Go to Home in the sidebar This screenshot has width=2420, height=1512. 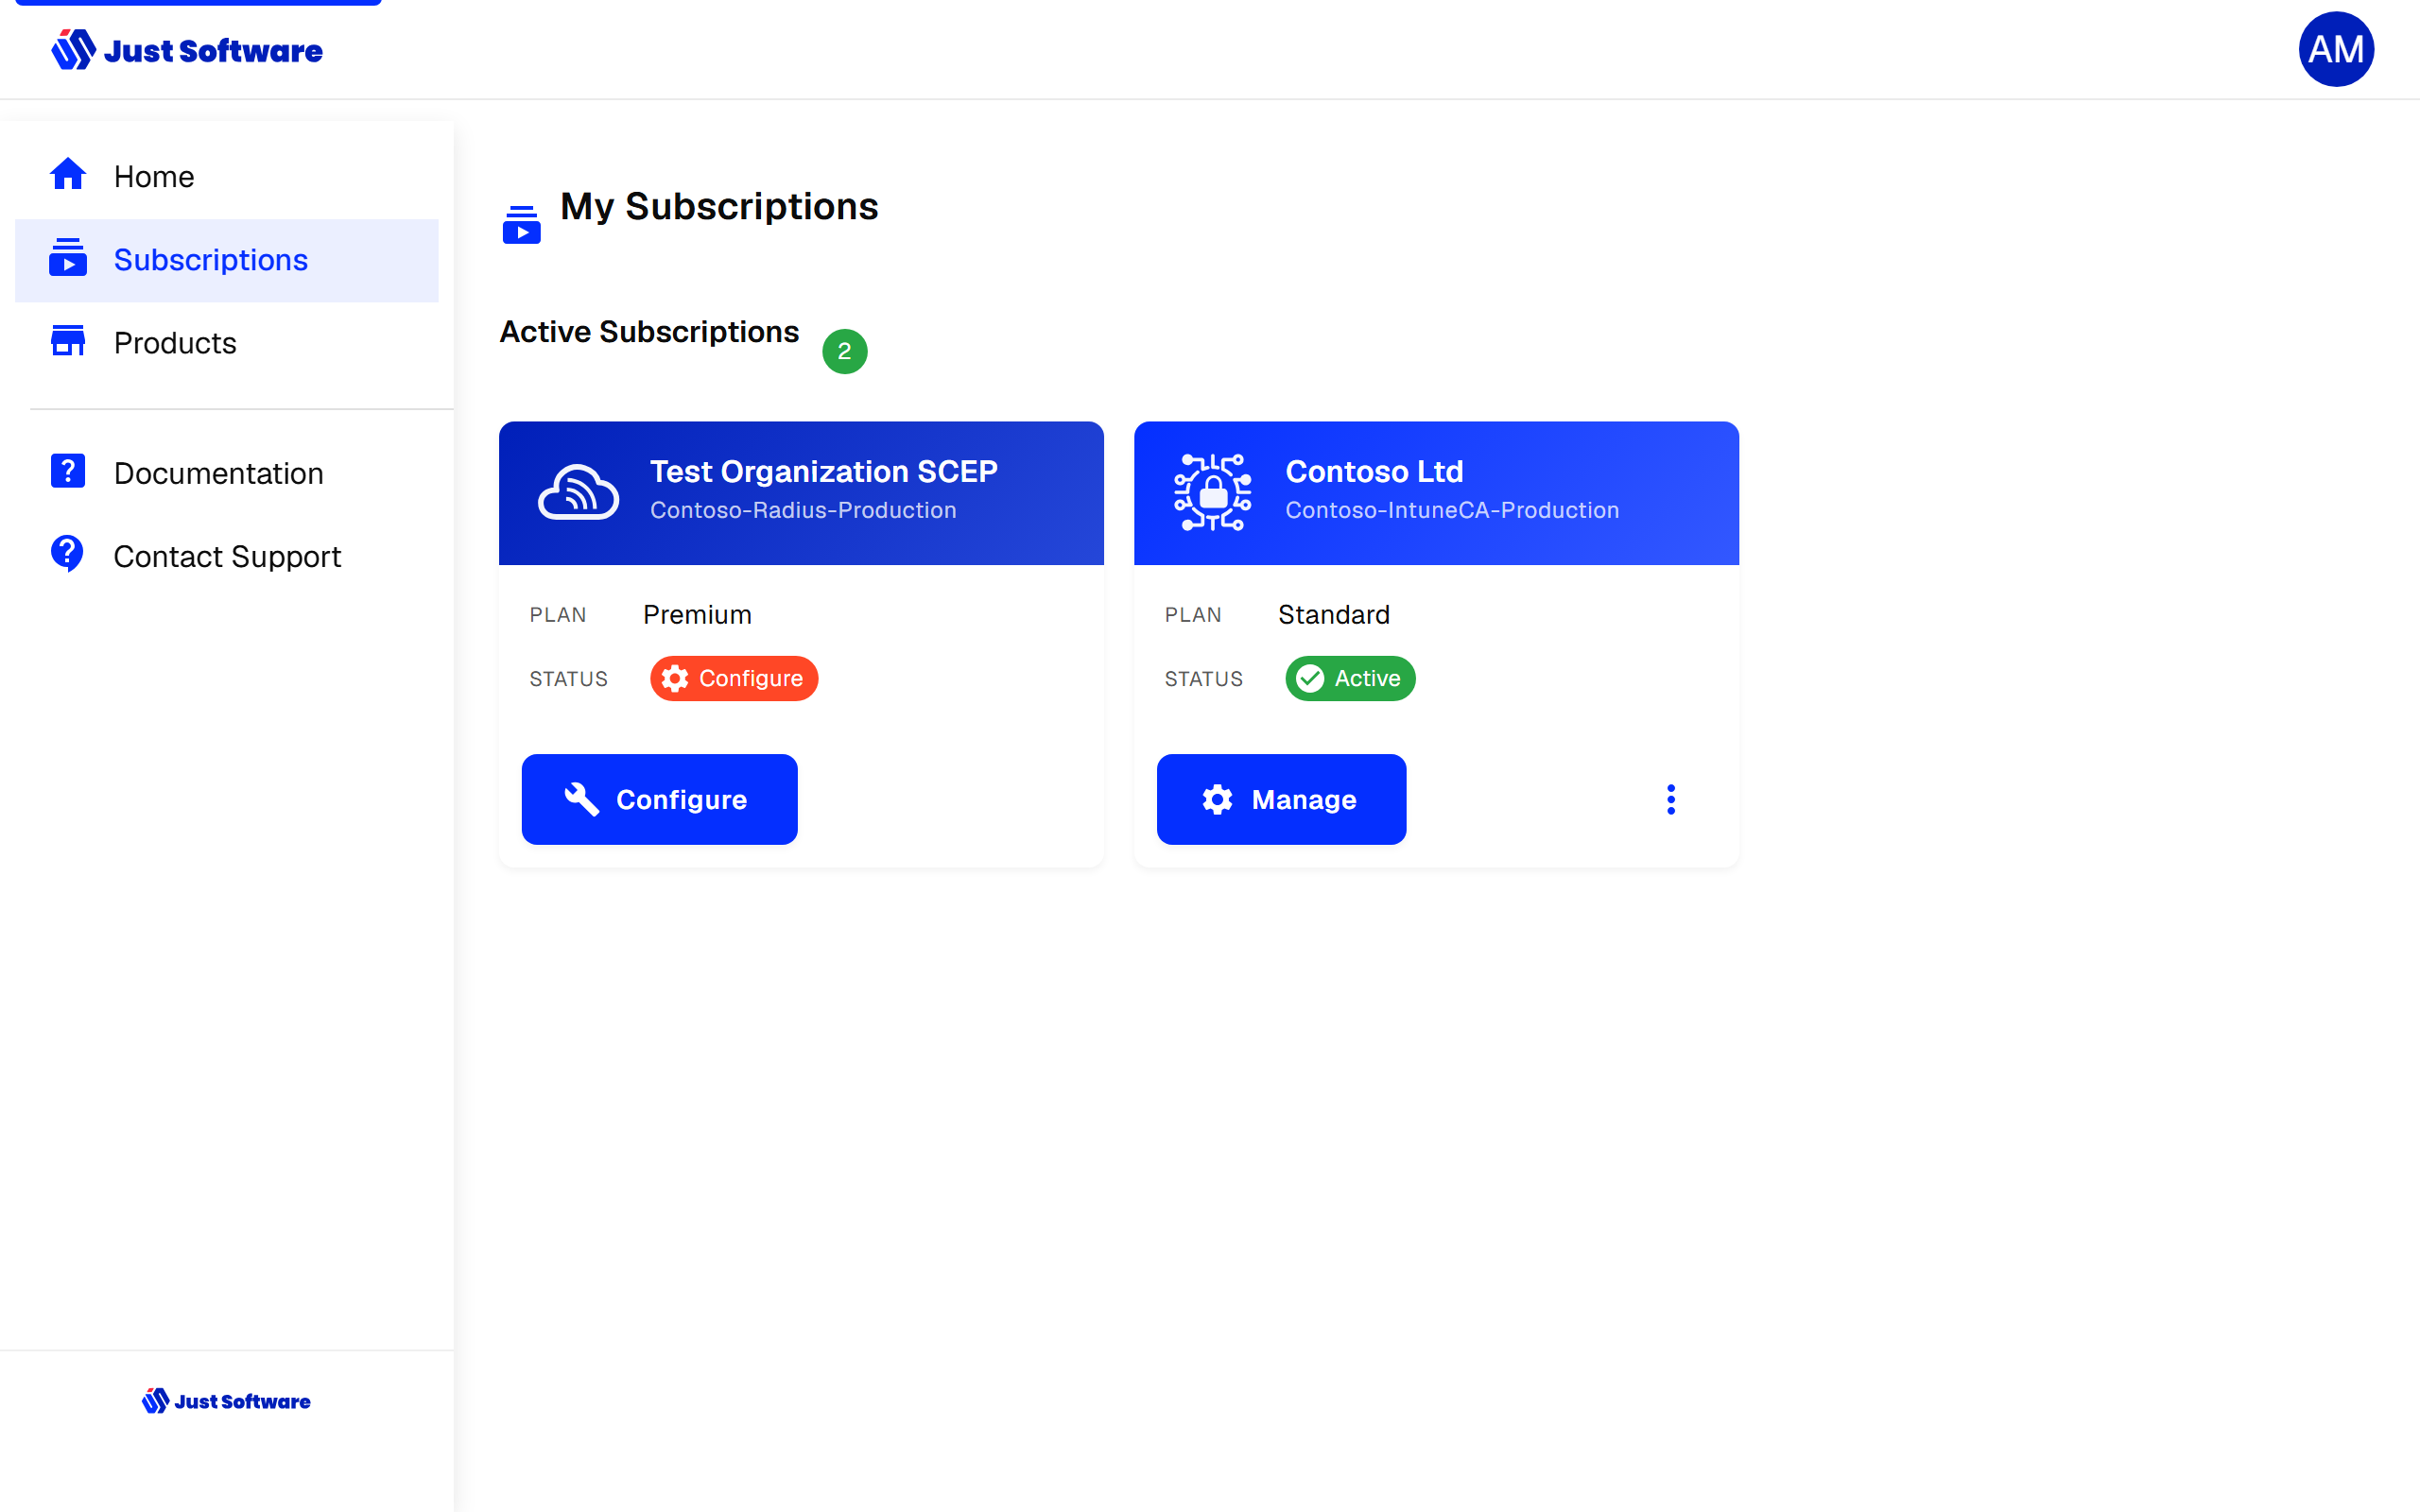(226, 176)
